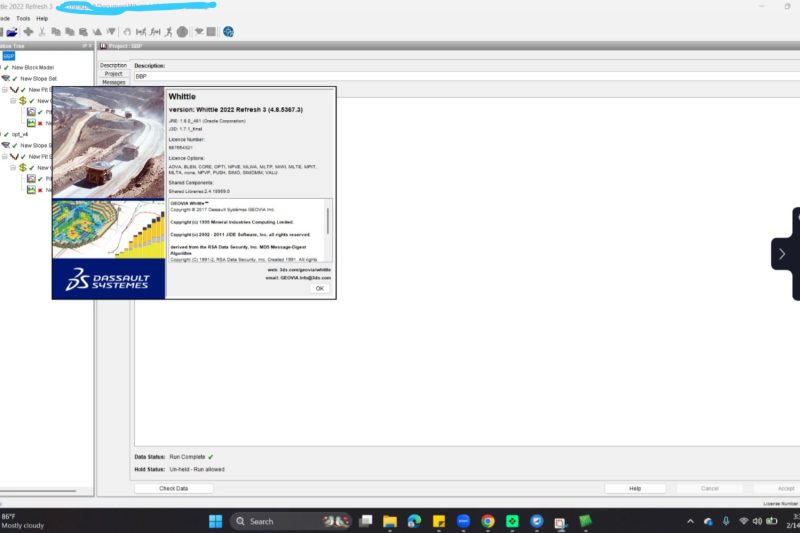Click the Cancel button at the bottom
The height and width of the screenshot is (533, 800).
coord(709,488)
